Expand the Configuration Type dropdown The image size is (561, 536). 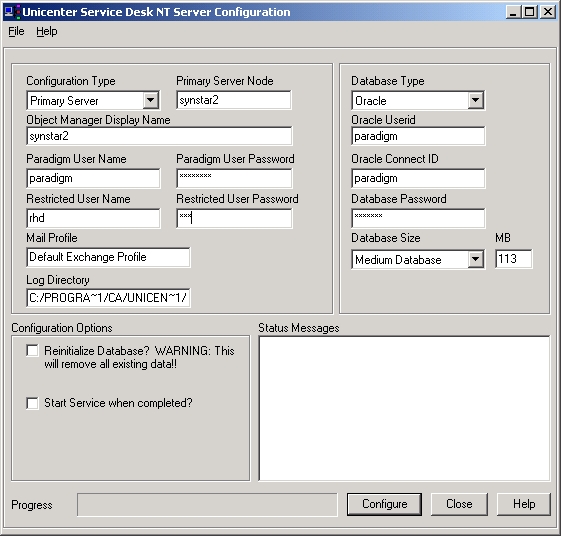coord(151,100)
